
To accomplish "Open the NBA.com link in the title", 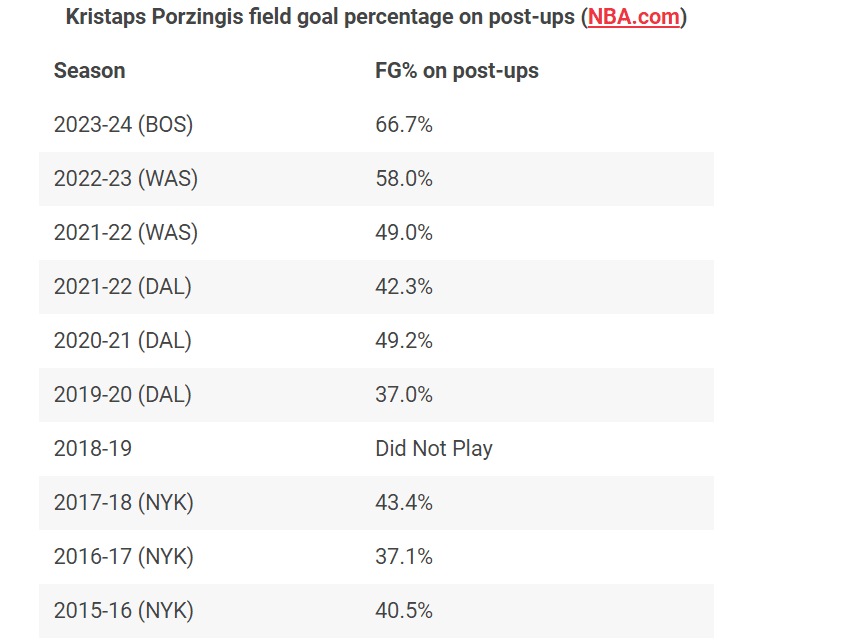I will tap(633, 17).
